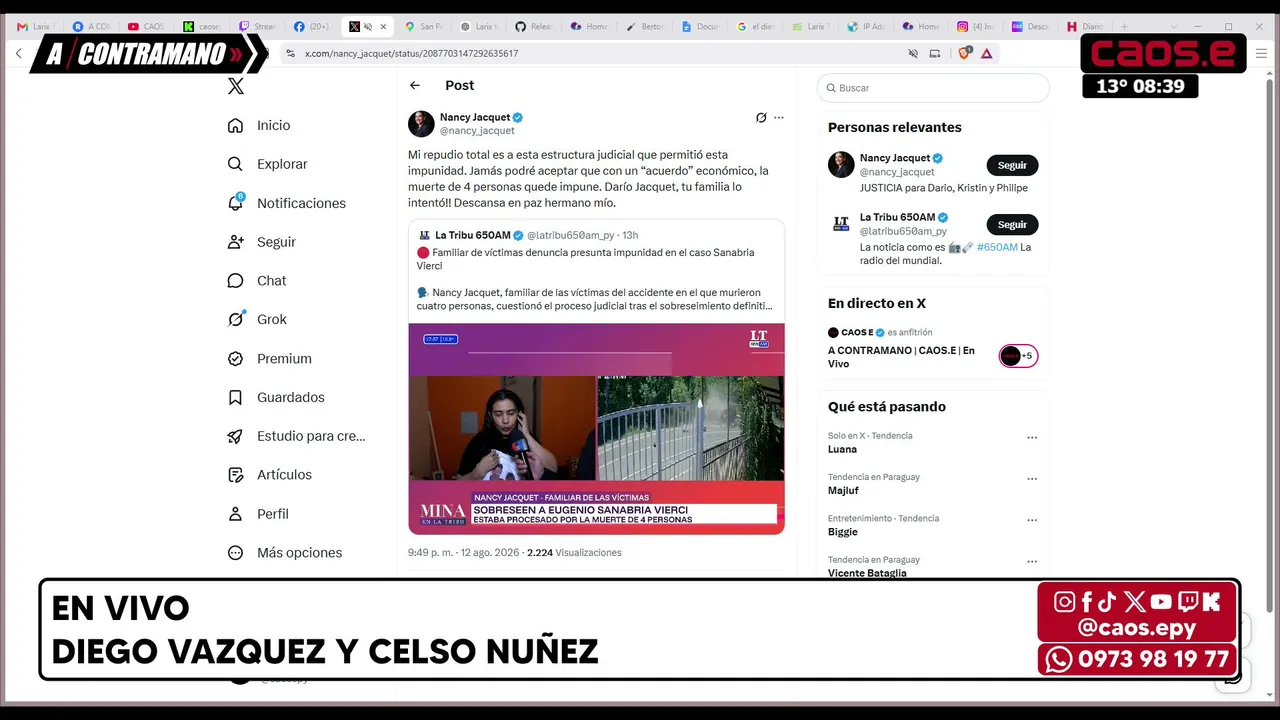Click the site info icon left of URL
This screenshot has width=1280, height=720.
pyautogui.click(x=290, y=53)
